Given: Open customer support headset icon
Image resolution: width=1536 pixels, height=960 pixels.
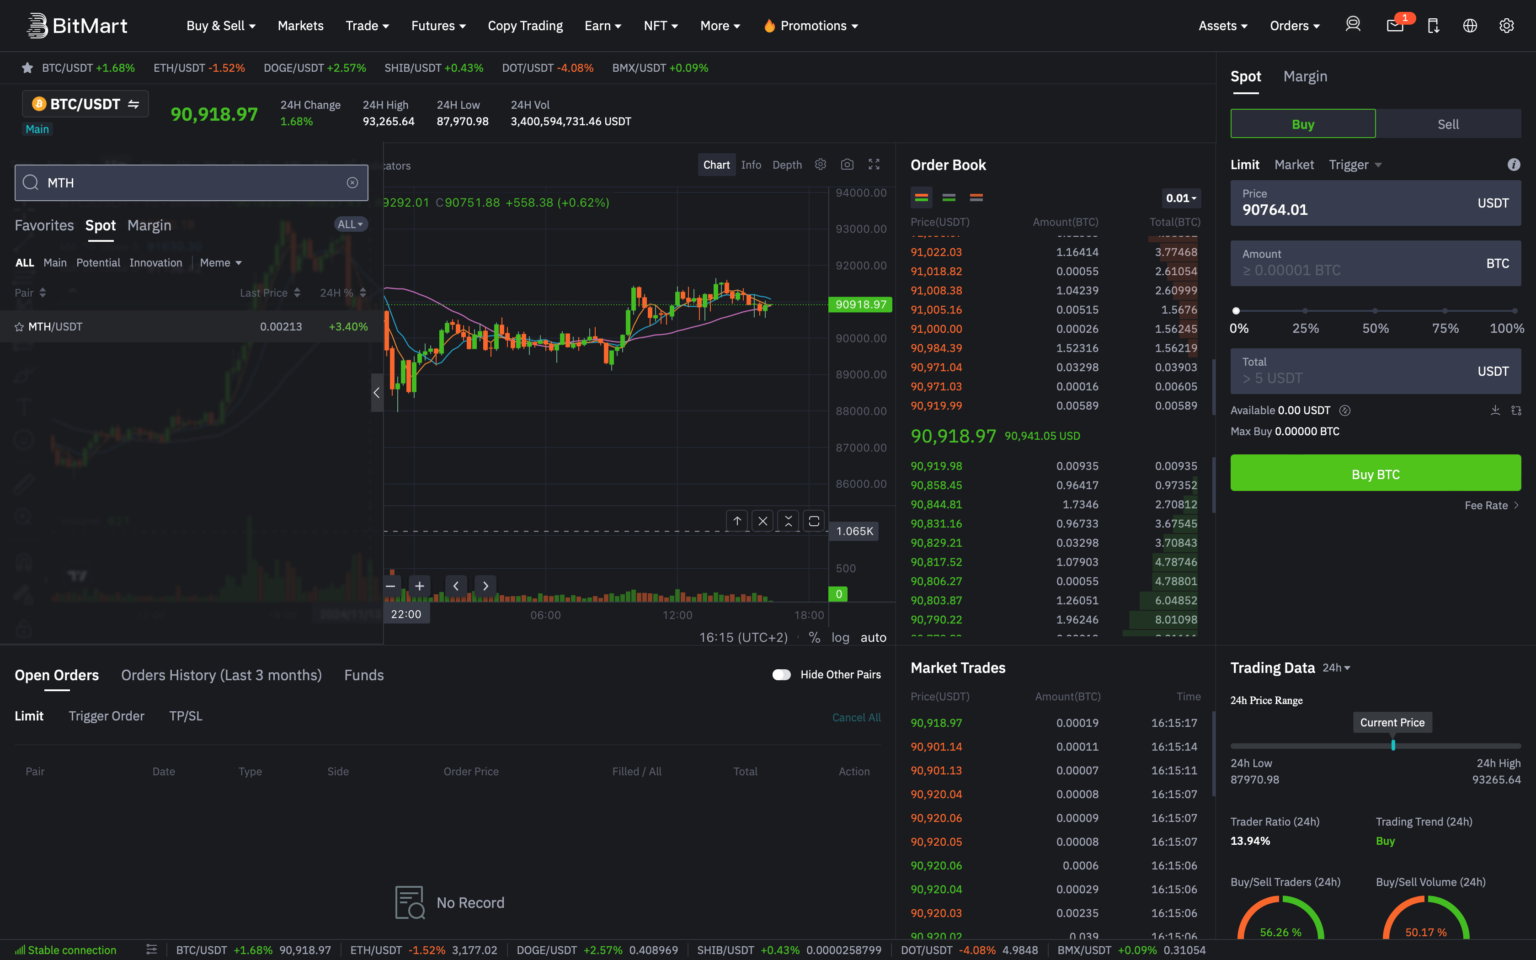Looking at the screenshot, I should coord(1353,25).
